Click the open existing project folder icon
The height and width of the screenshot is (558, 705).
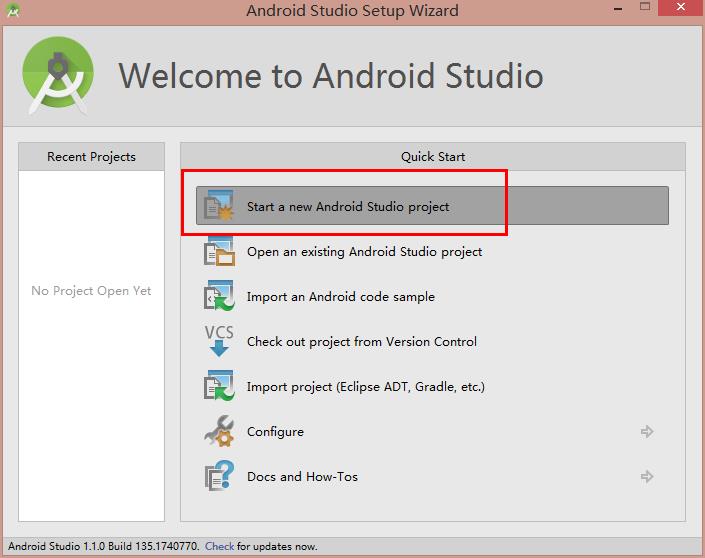coord(219,251)
